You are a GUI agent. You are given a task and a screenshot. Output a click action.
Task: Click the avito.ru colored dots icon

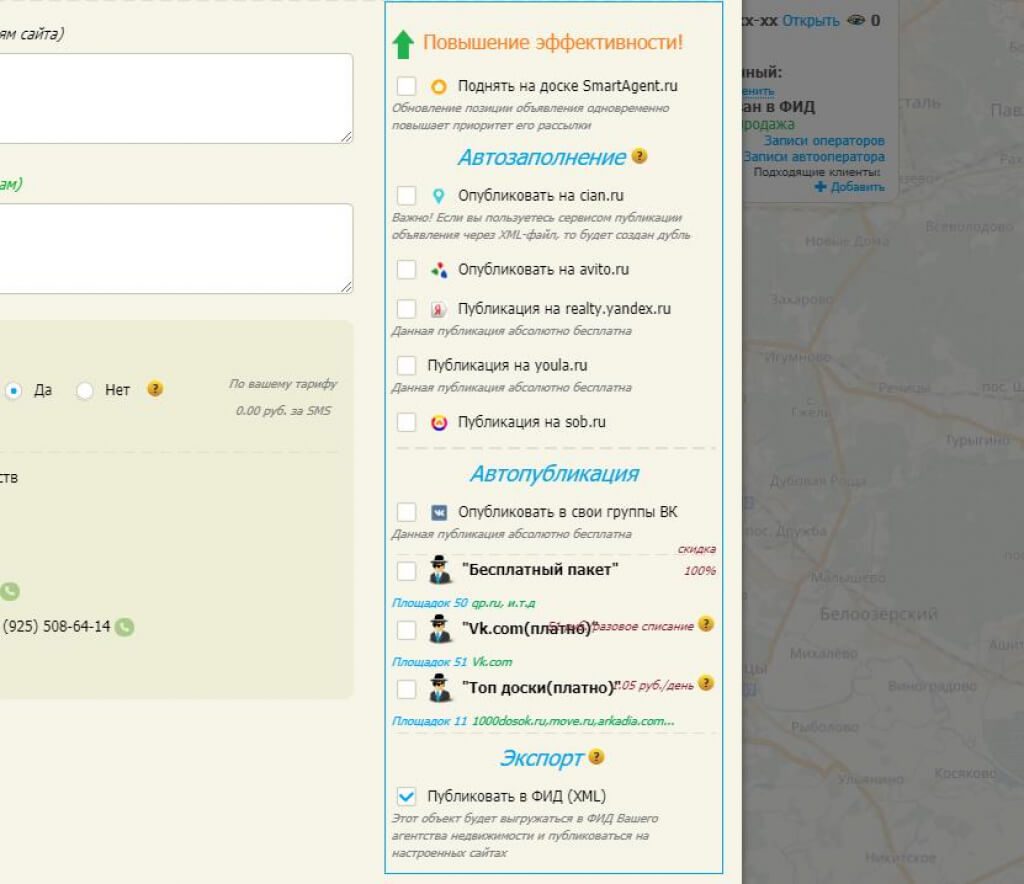click(x=439, y=269)
